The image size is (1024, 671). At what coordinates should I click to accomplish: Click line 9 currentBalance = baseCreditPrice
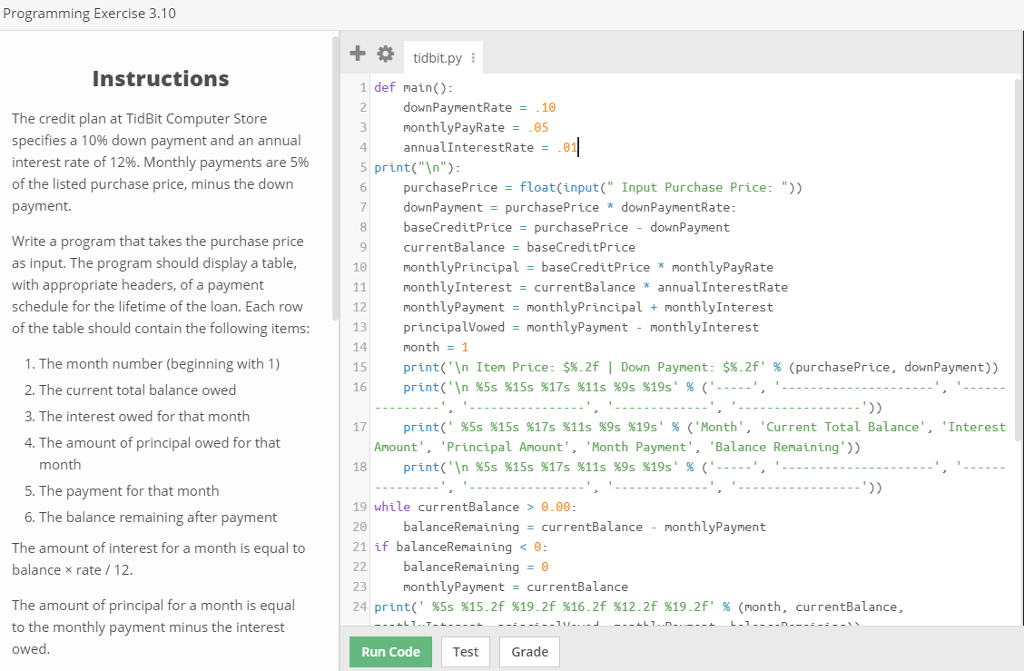pyautogui.click(x=519, y=248)
